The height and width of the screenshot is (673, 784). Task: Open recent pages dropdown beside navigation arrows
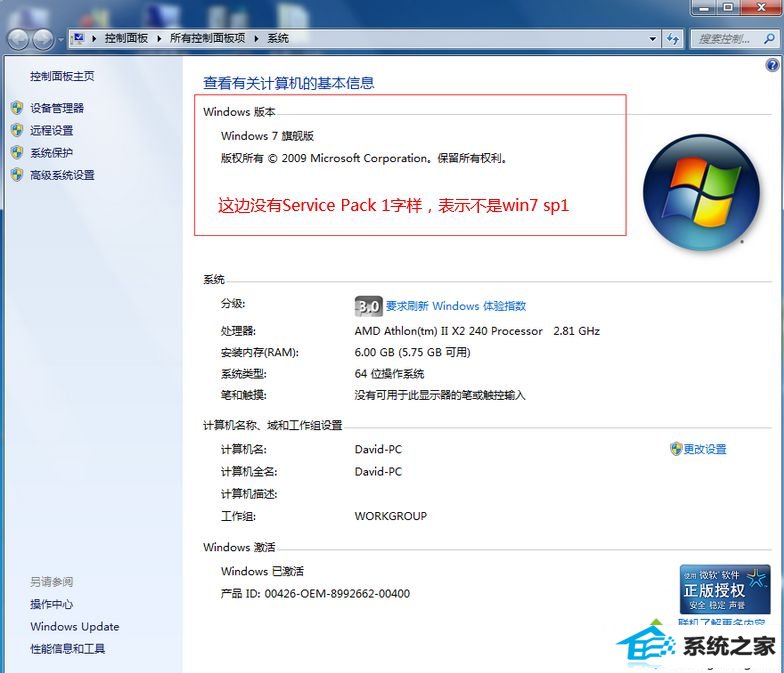[x=60, y=39]
